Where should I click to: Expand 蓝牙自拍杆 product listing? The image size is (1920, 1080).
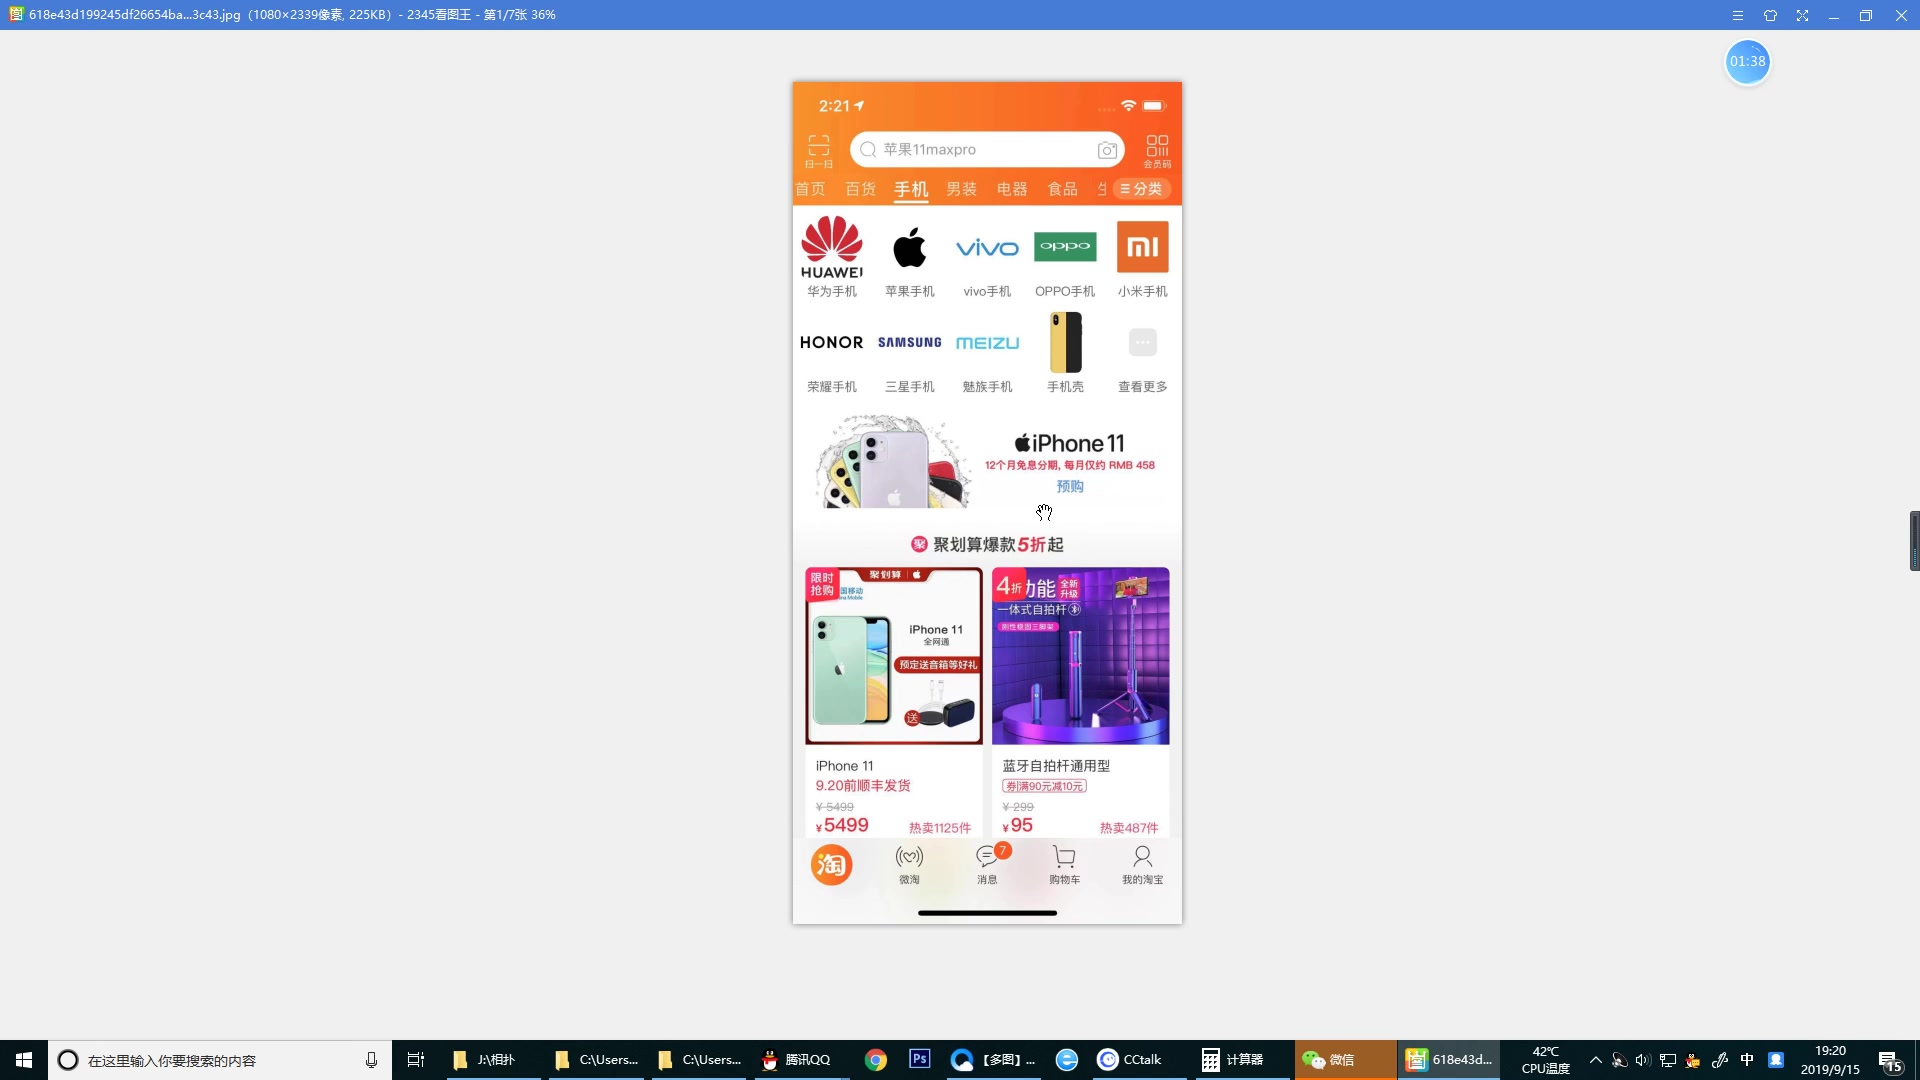[x=1081, y=699]
